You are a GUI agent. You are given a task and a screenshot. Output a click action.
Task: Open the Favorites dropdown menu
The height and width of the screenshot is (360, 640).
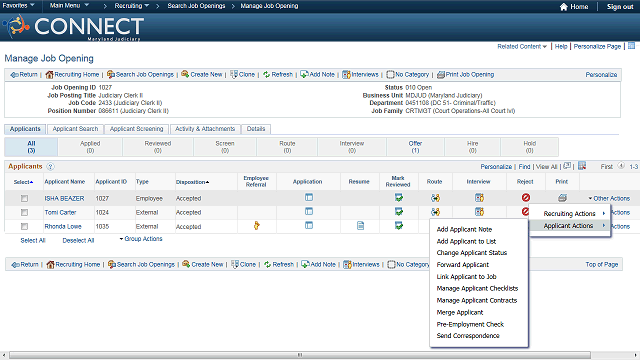[x=18, y=6]
